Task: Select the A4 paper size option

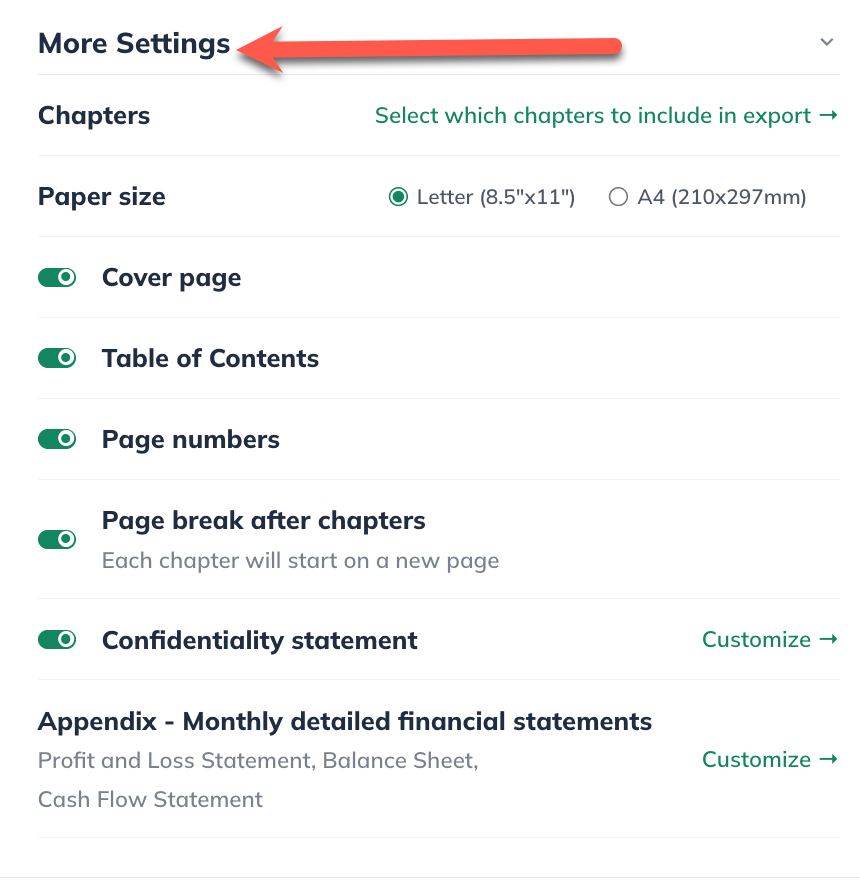Action: pos(618,196)
